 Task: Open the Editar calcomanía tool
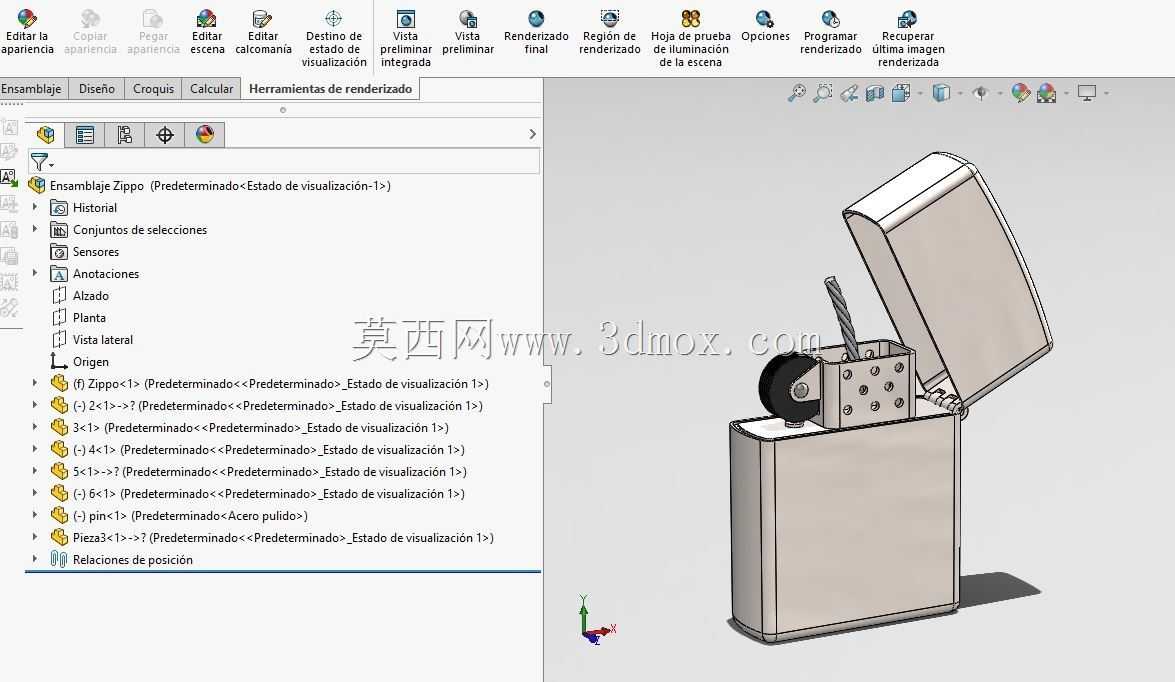[263, 32]
